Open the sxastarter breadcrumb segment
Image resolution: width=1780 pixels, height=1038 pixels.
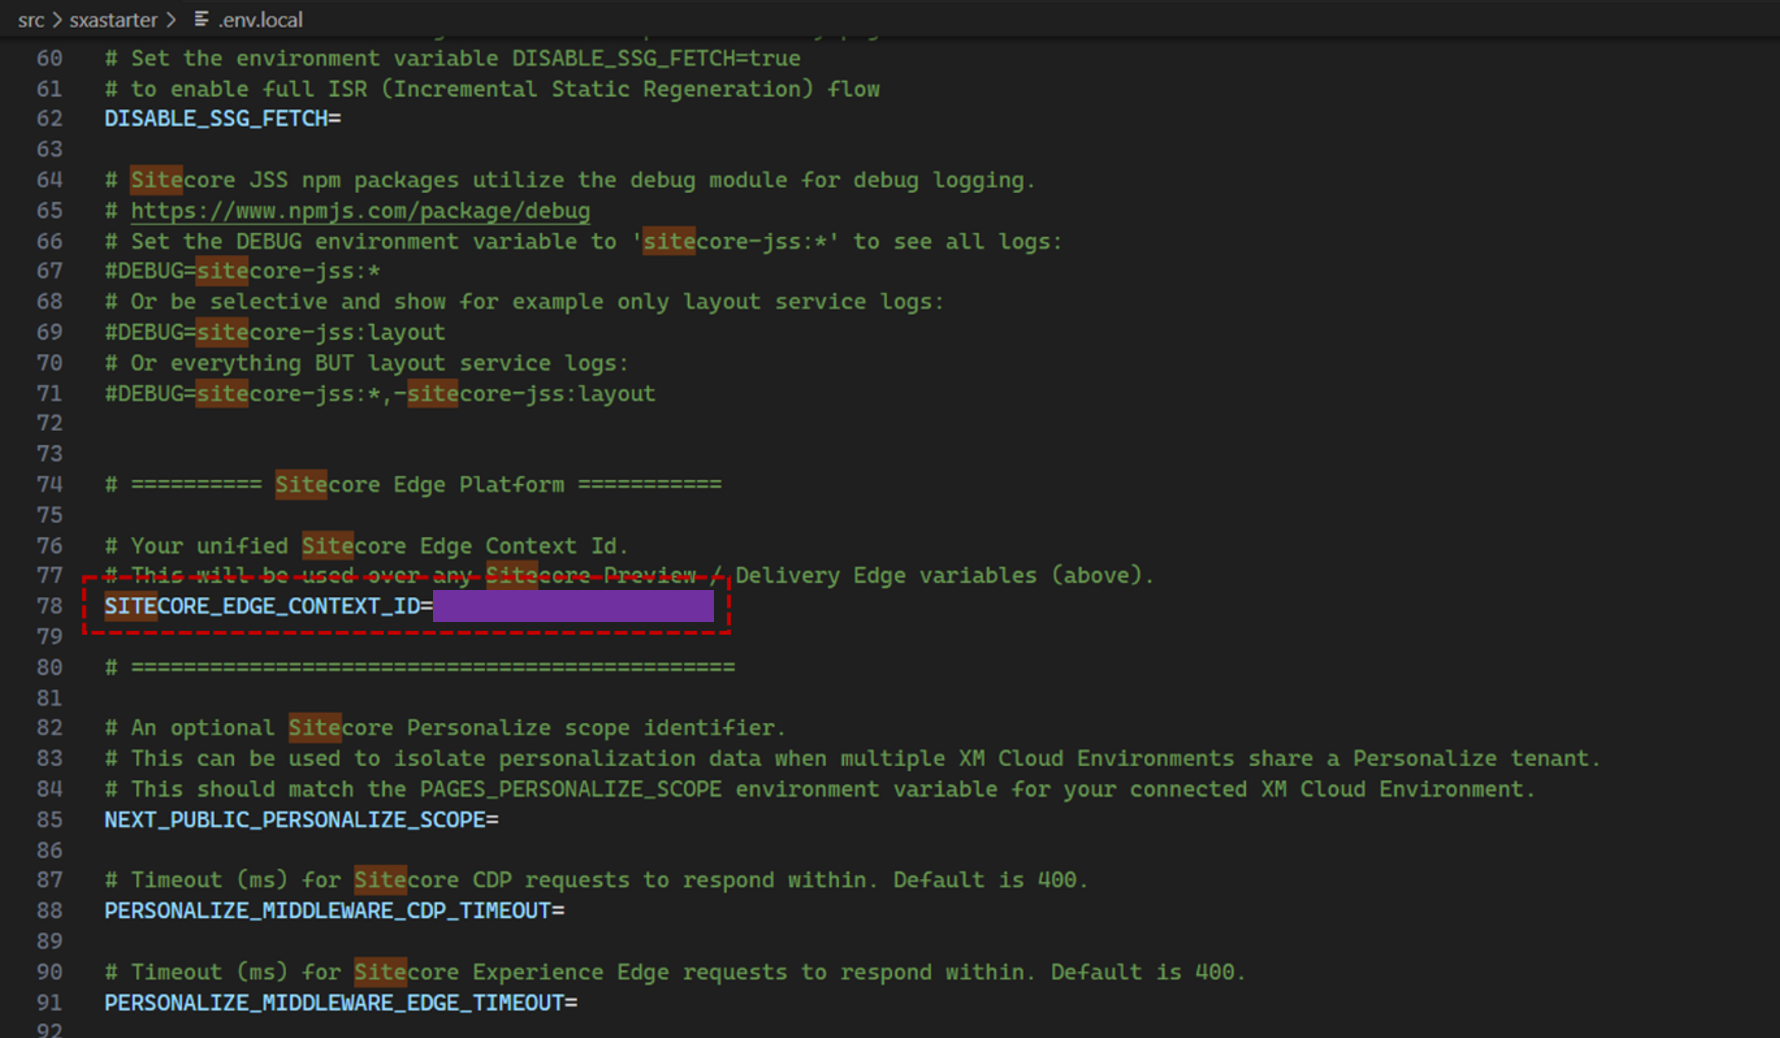[x=113, y=19]
